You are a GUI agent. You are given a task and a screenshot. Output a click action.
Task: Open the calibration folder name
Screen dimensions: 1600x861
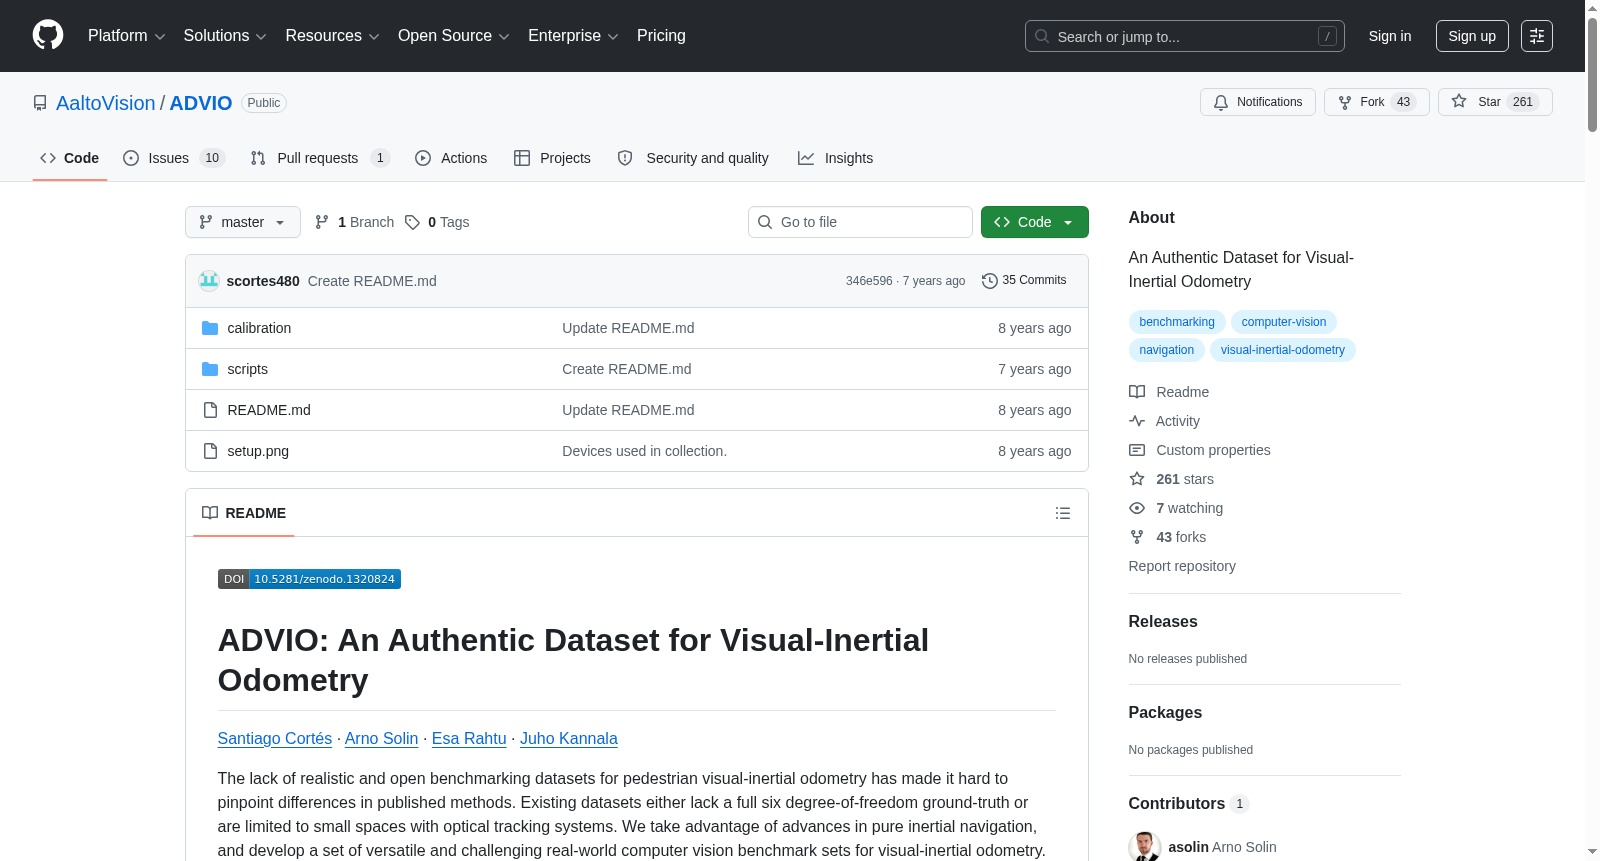click(259, 328)
